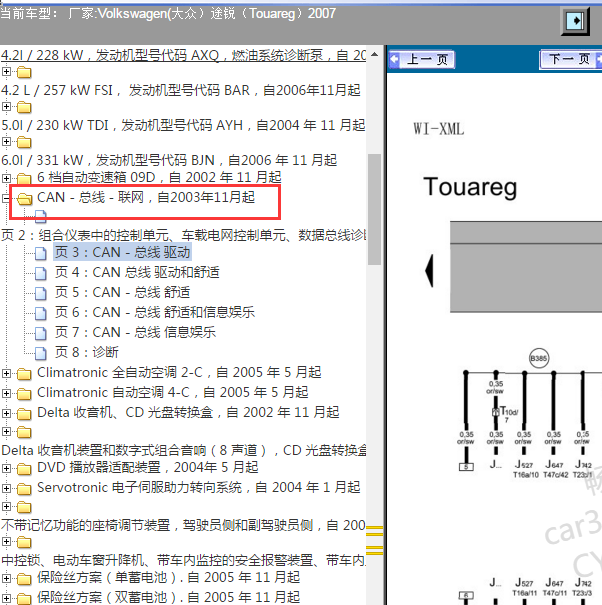The height and width of the screenshot is (605, 602).
Task: Expand 保险丝方案（双蓄电池）folder
Action: click(6, 598)
